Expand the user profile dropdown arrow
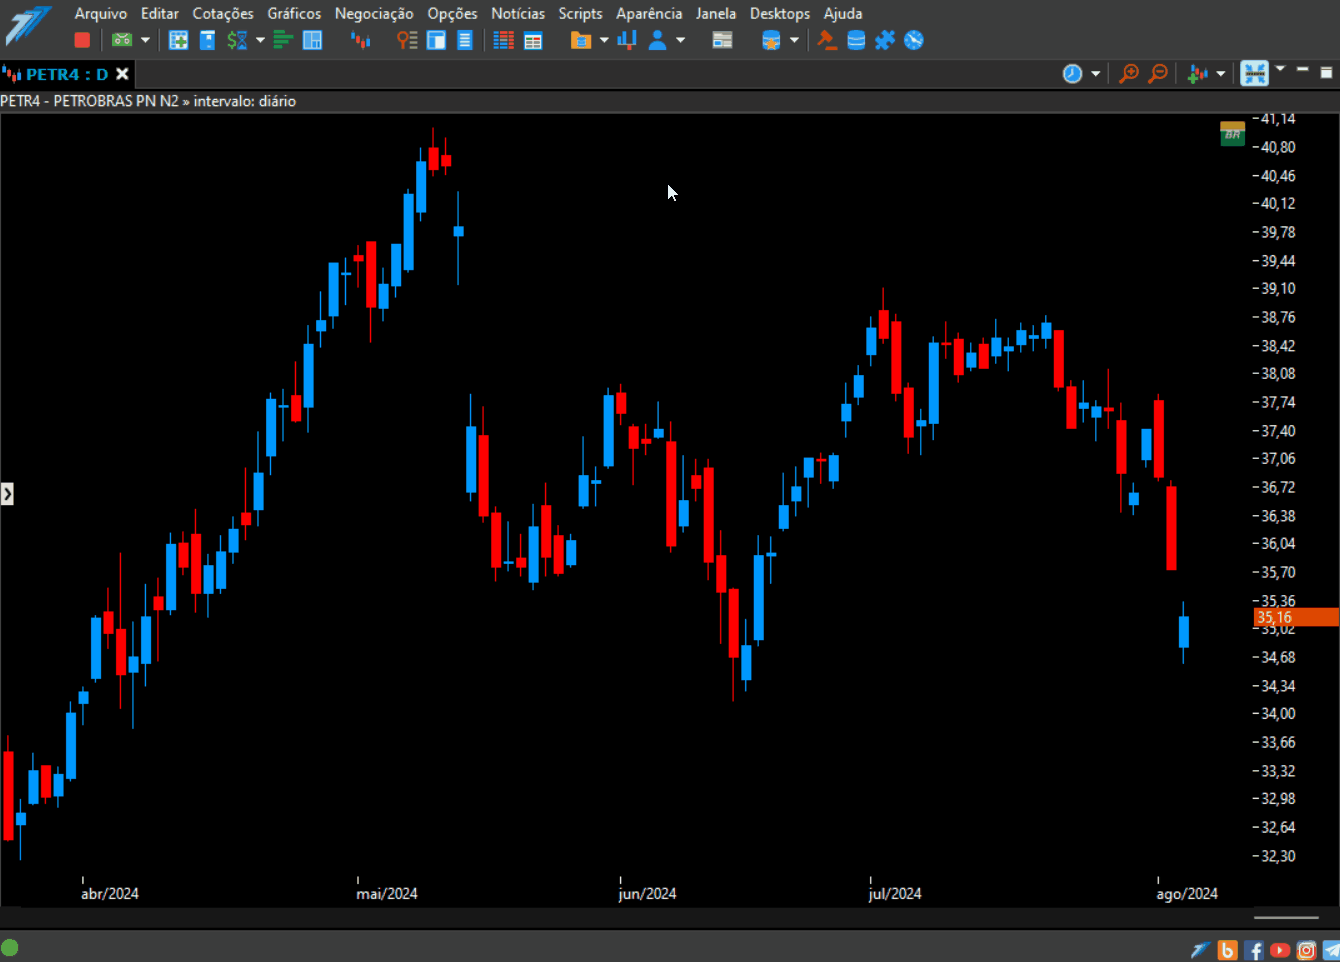Screen dimensions: 1340x962 tap(681, 40)
